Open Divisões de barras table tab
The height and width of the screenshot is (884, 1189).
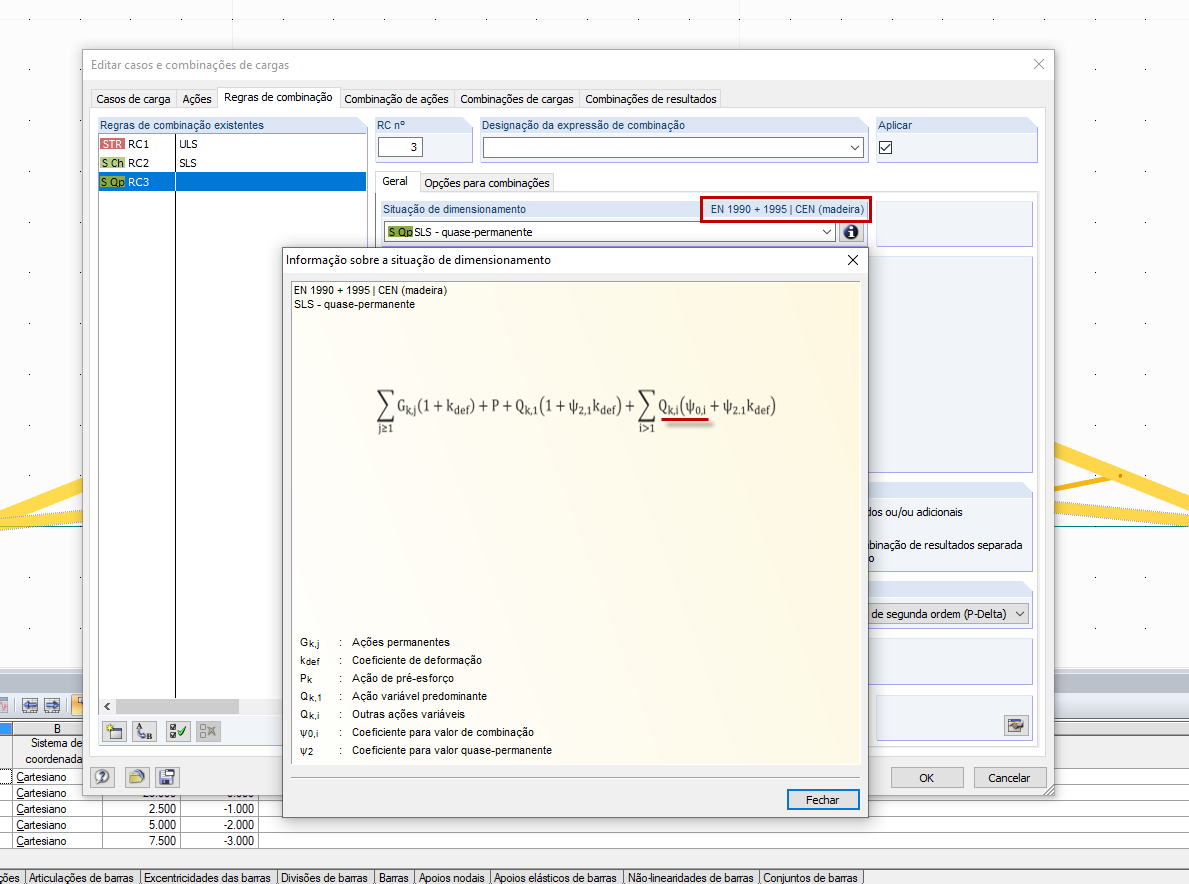pyautogui.click(x=325, y=877)
